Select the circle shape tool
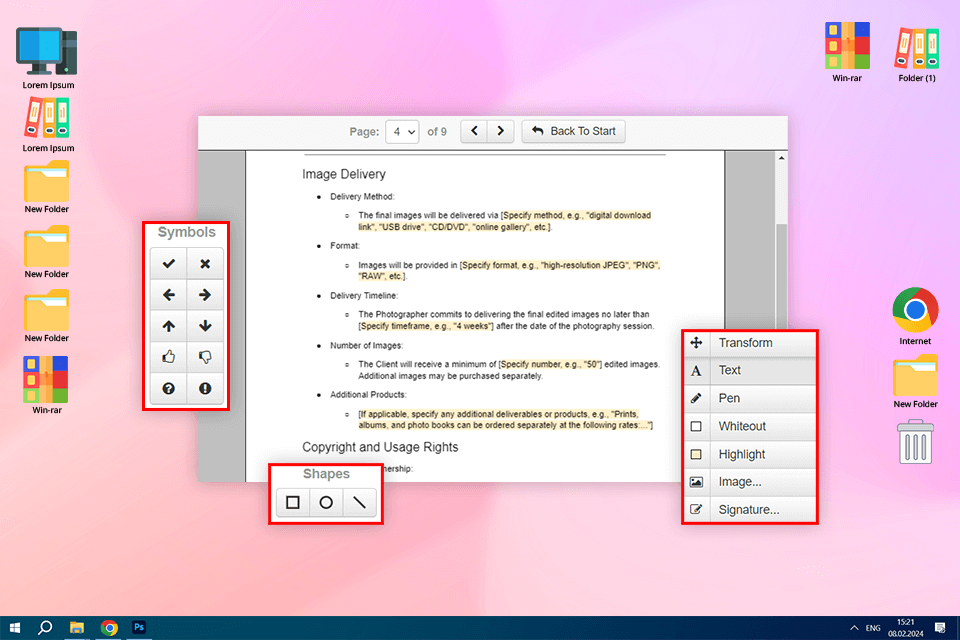The width and height of the screenshot is (960, 640). coord(326,503)
